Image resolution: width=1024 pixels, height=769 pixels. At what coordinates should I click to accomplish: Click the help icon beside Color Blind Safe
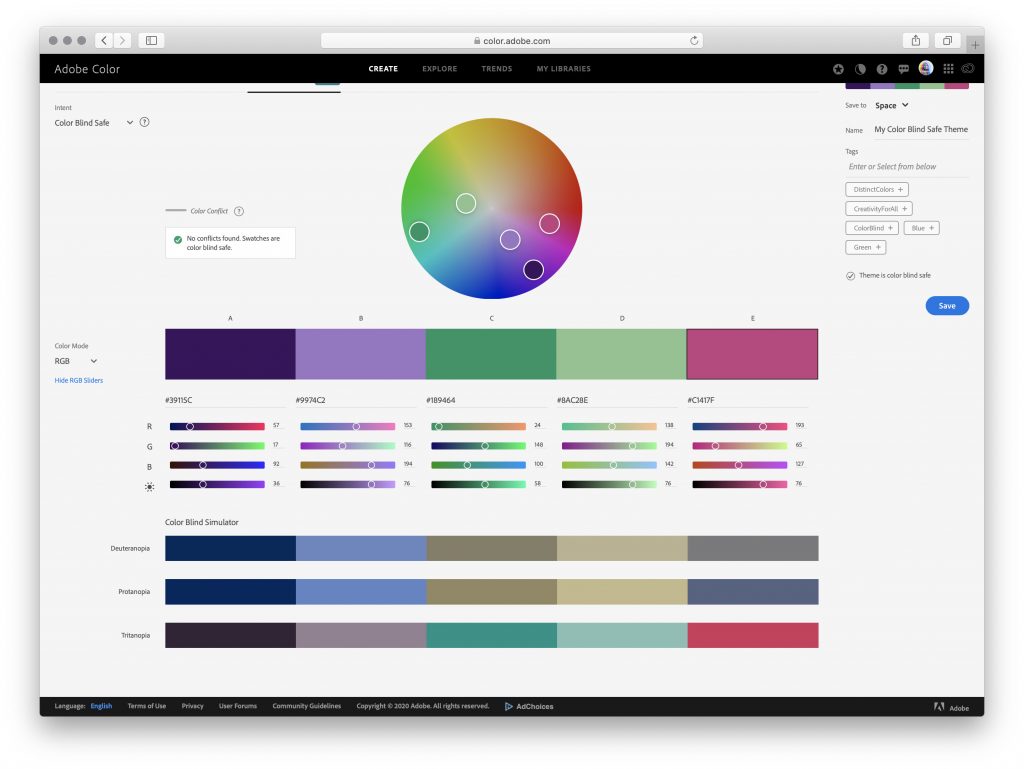coord(144,122)
